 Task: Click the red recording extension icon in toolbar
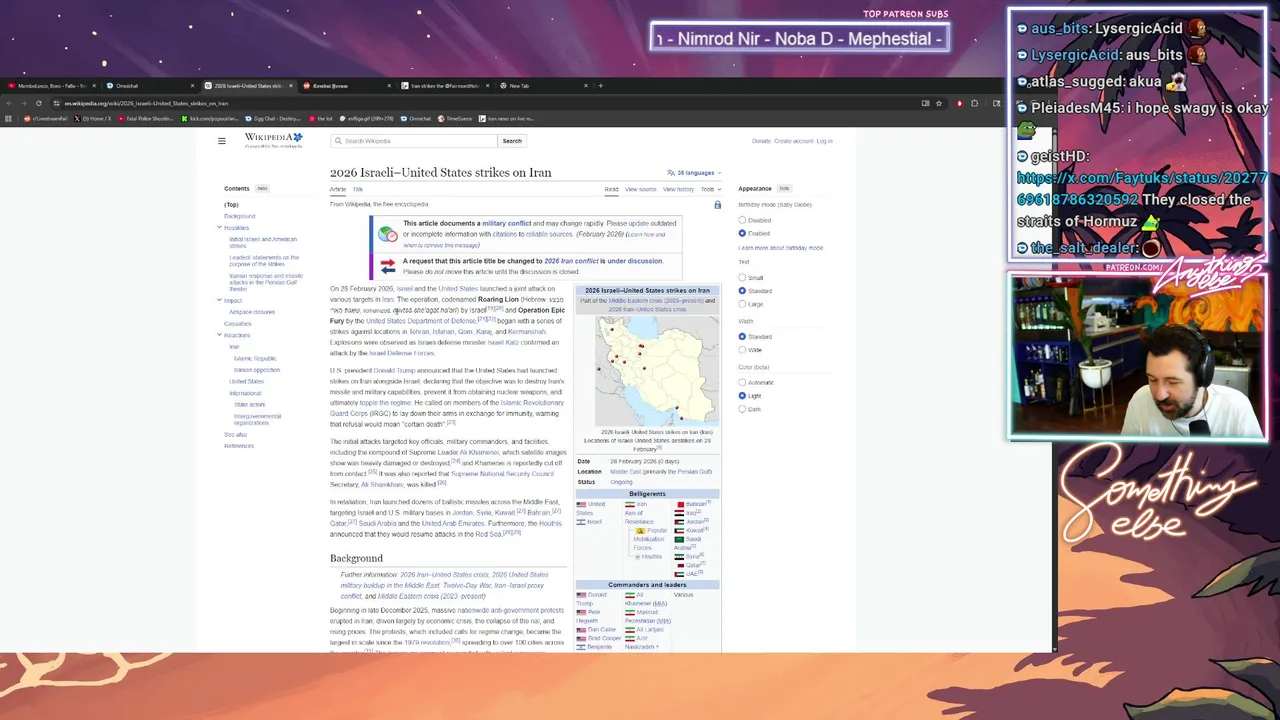tap(959, 103)
